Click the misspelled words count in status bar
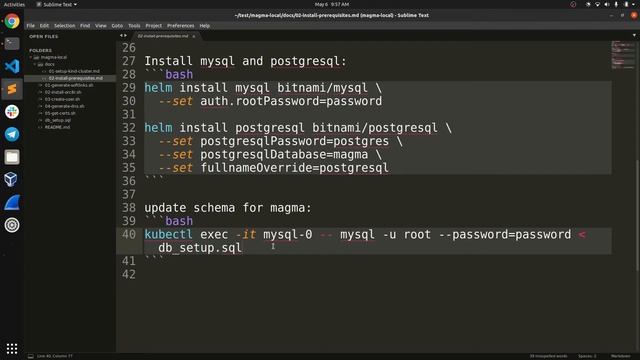This screenshot has width=640, height=360. pos(548,356)
